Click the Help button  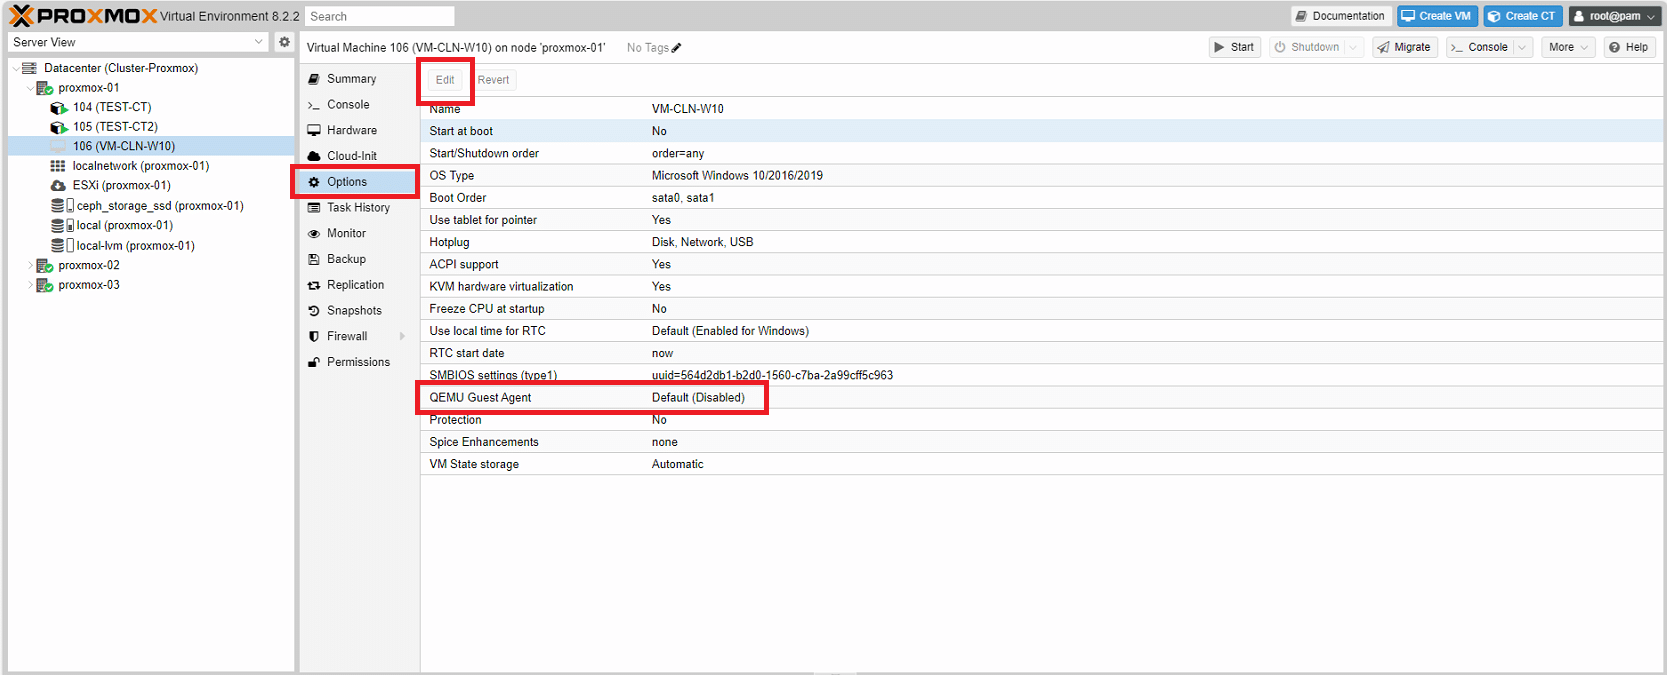click(x=1629, y=47)
